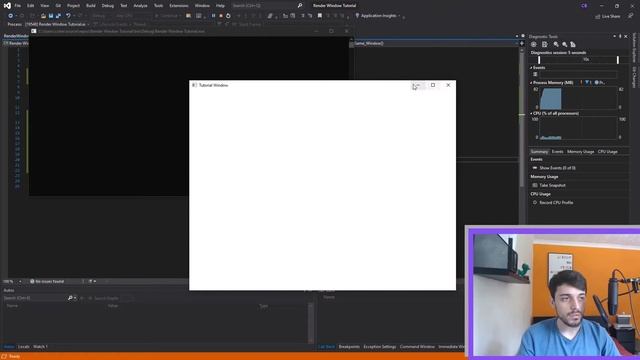This screenshot has height=360, width=640.
Task: Click the right handle of the diagnostics timeline
Action: 618,60
